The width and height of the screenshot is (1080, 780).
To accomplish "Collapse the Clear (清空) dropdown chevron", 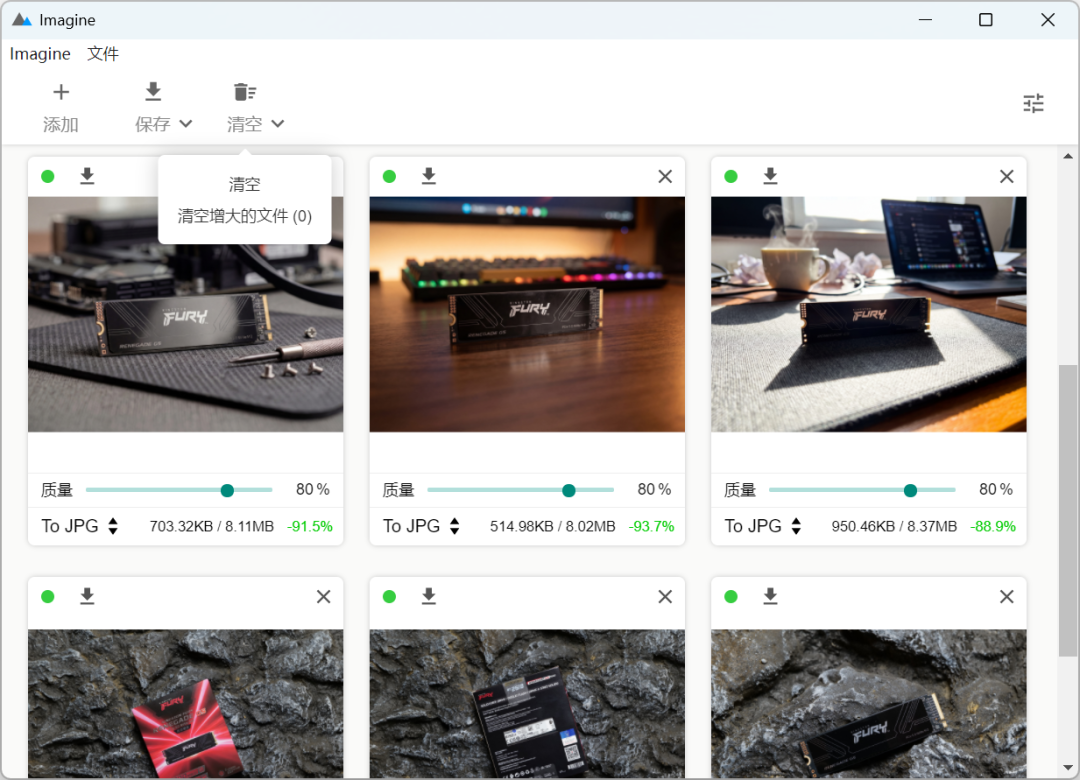I will [x=278, y=124].
